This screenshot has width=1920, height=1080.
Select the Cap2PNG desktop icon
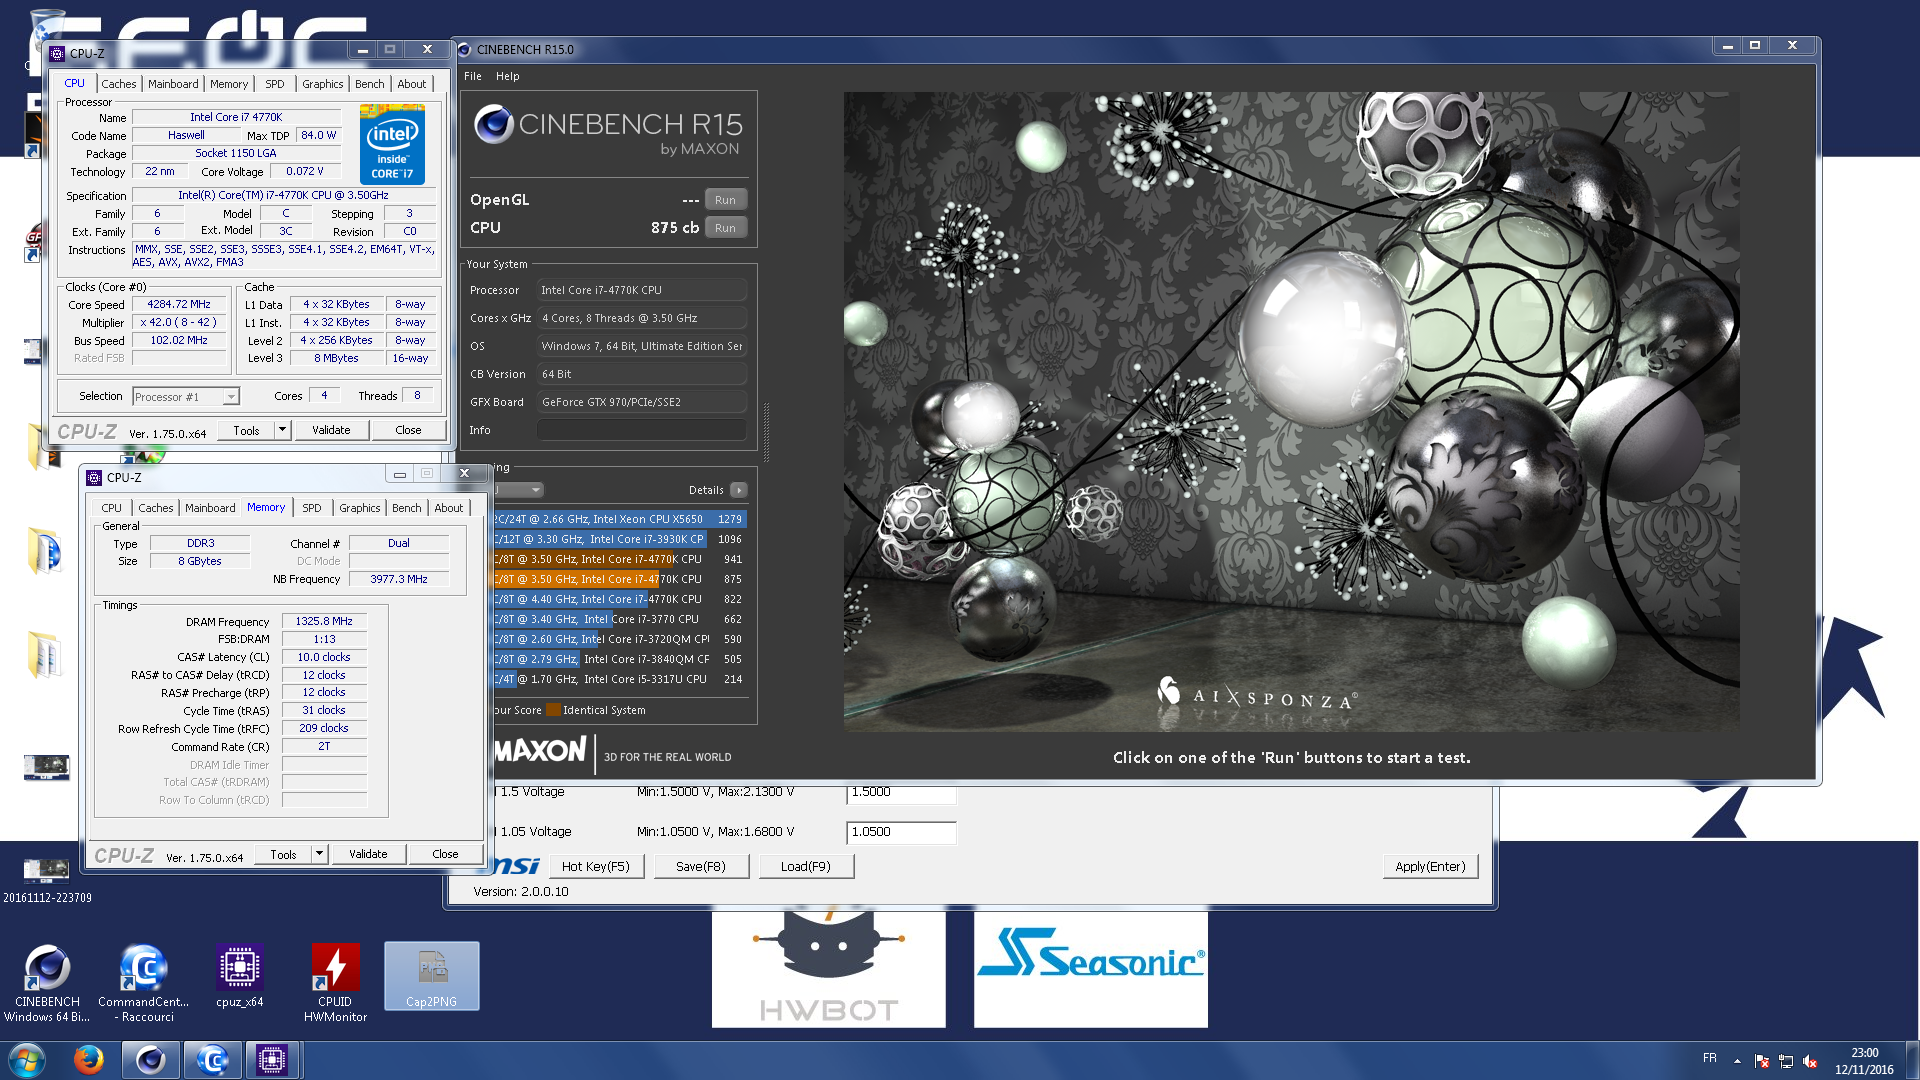coord(431,976)
